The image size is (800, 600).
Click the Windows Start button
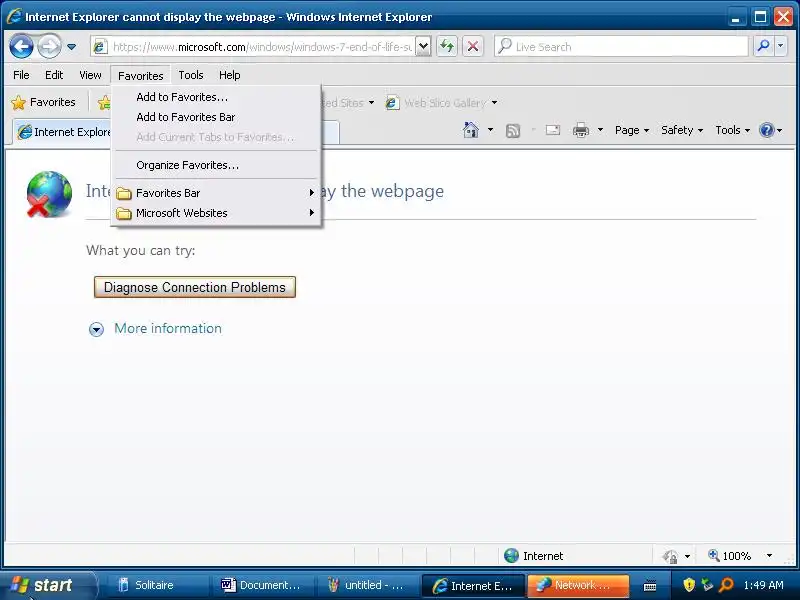47,585
